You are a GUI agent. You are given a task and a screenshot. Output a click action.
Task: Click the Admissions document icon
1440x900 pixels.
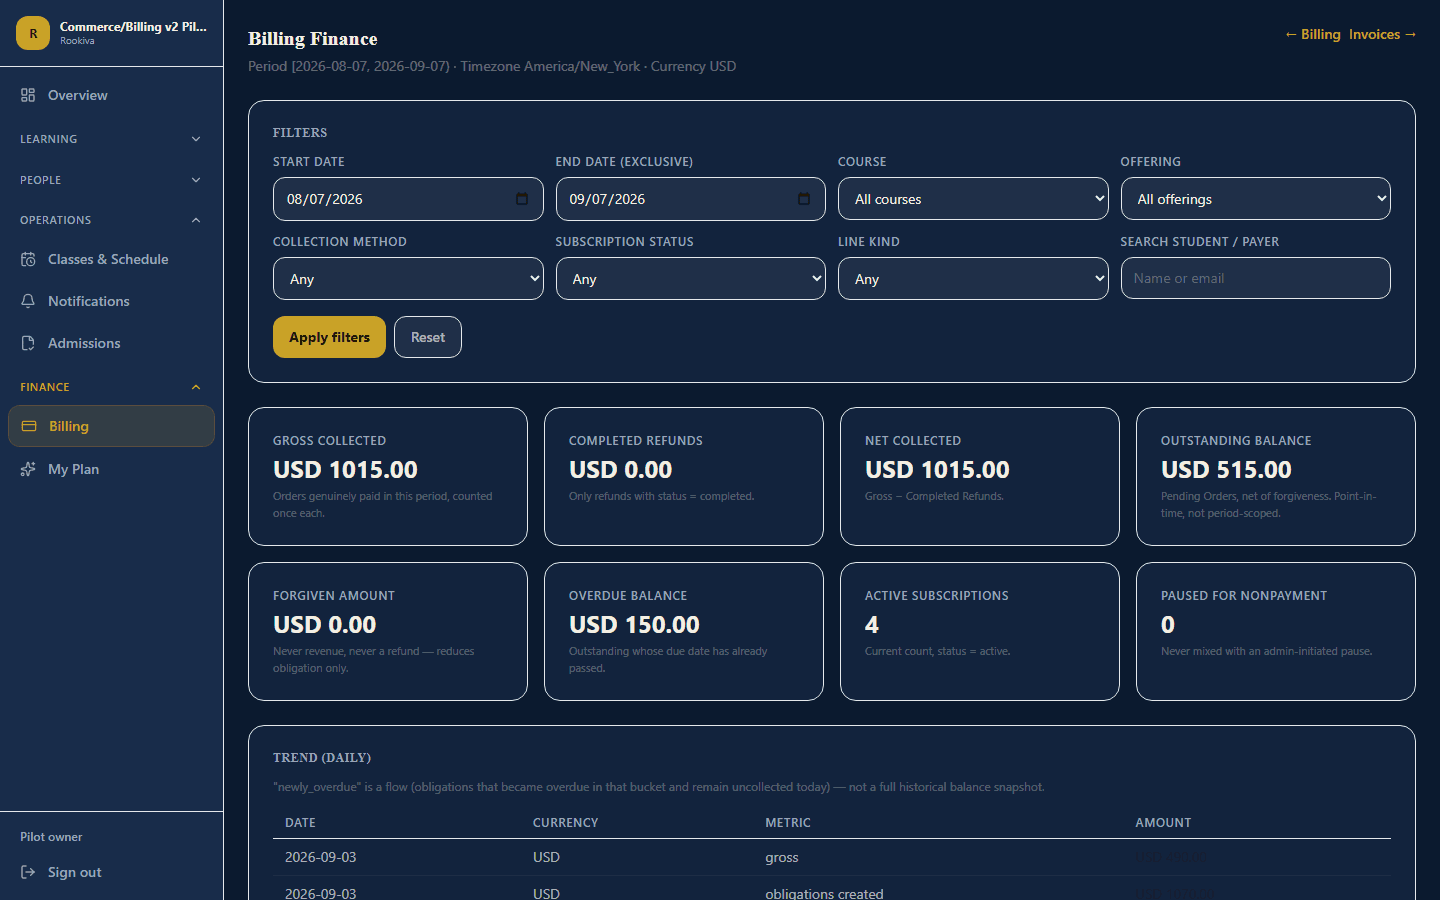[x=28, y=343]
